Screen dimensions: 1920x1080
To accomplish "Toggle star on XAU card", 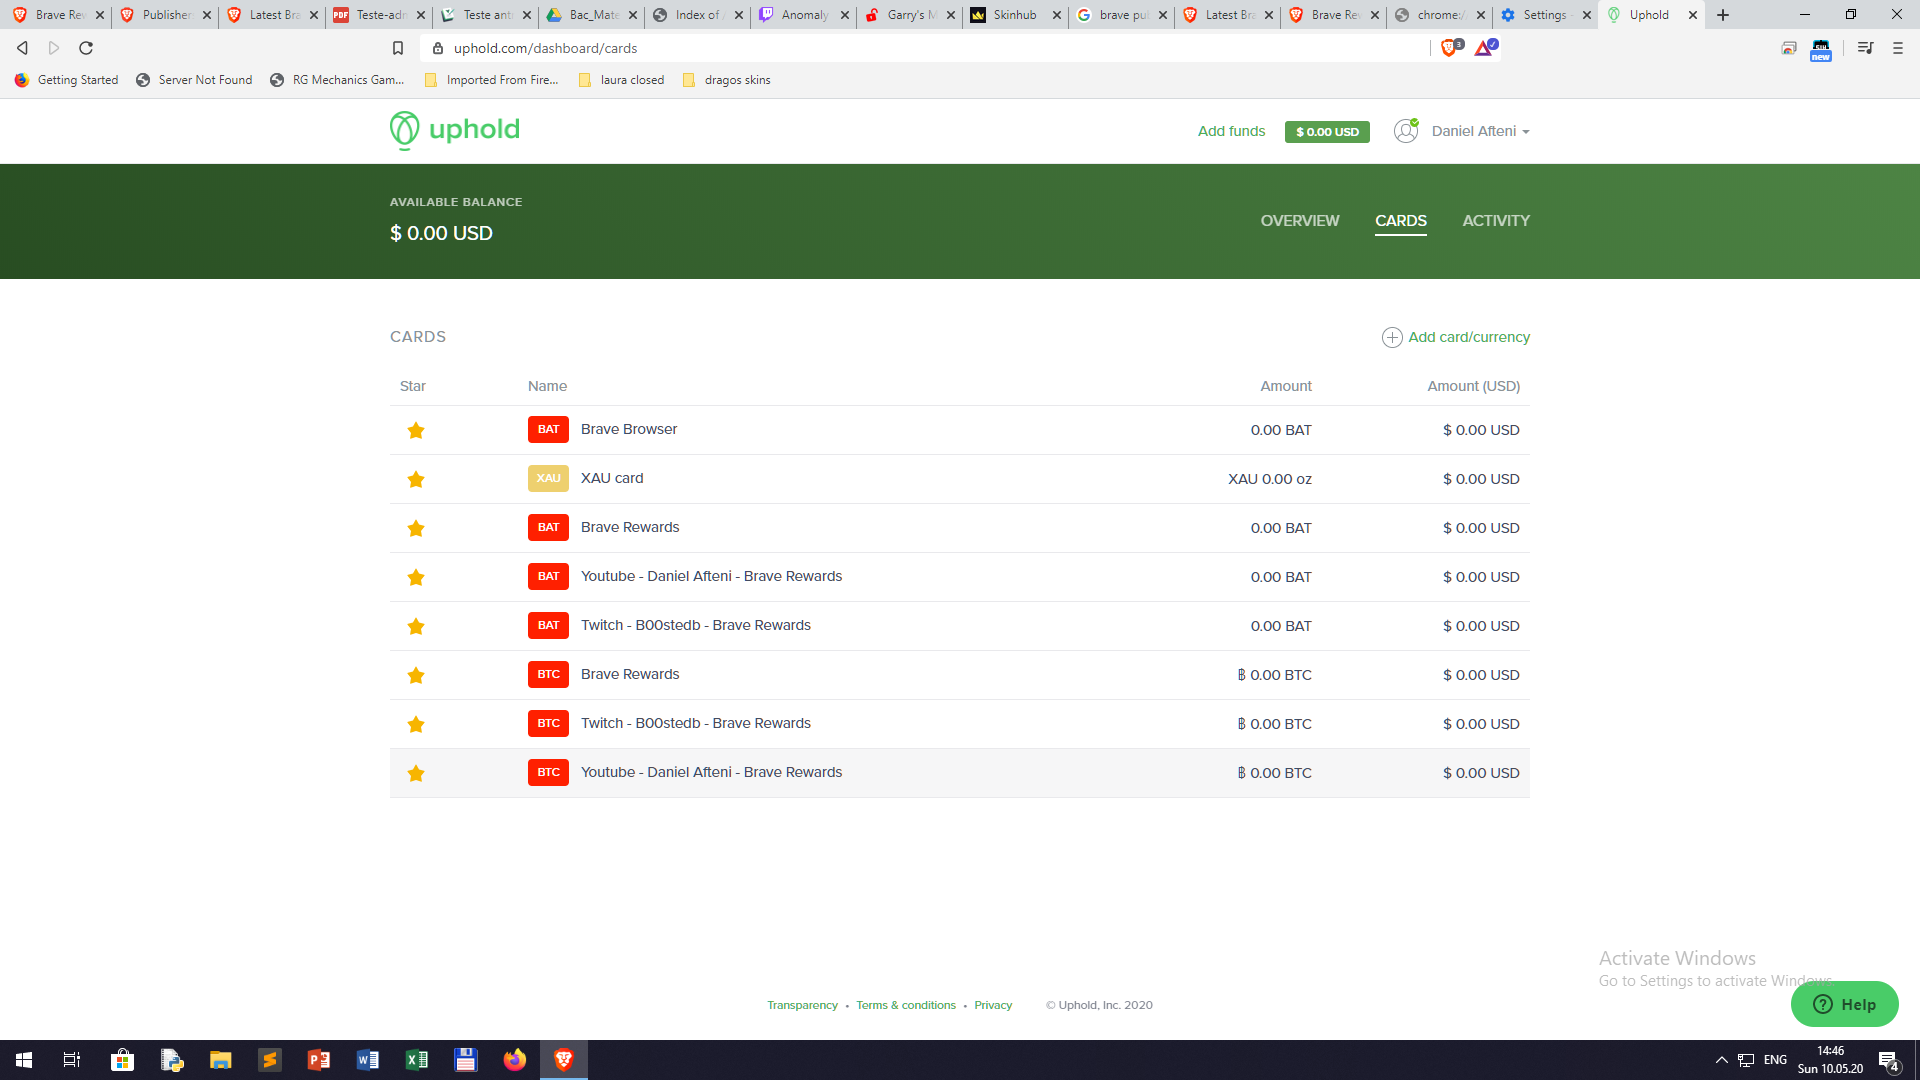I will (416, 479).
